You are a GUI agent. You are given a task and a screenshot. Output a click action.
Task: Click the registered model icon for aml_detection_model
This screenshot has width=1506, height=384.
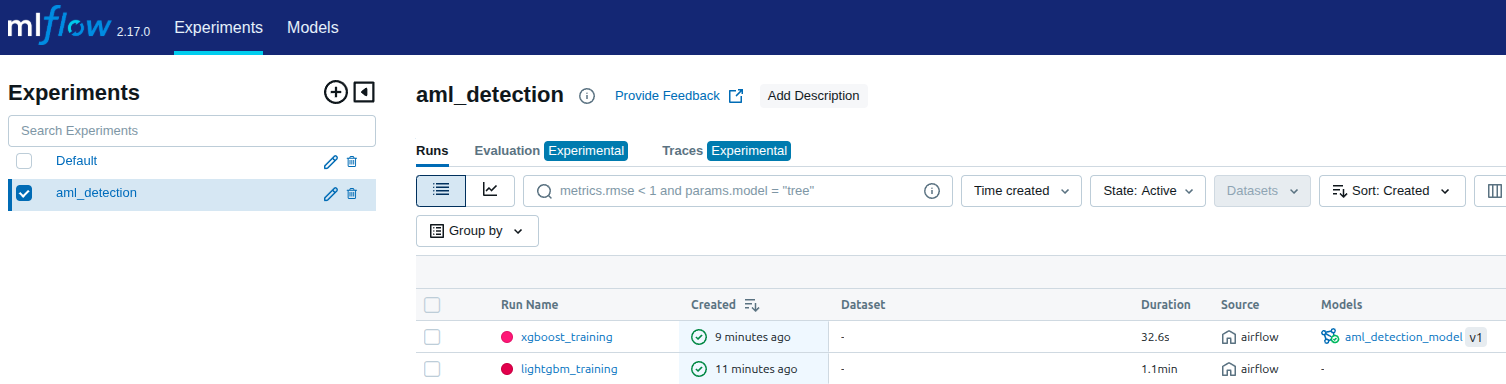(x=1330, y=337)
